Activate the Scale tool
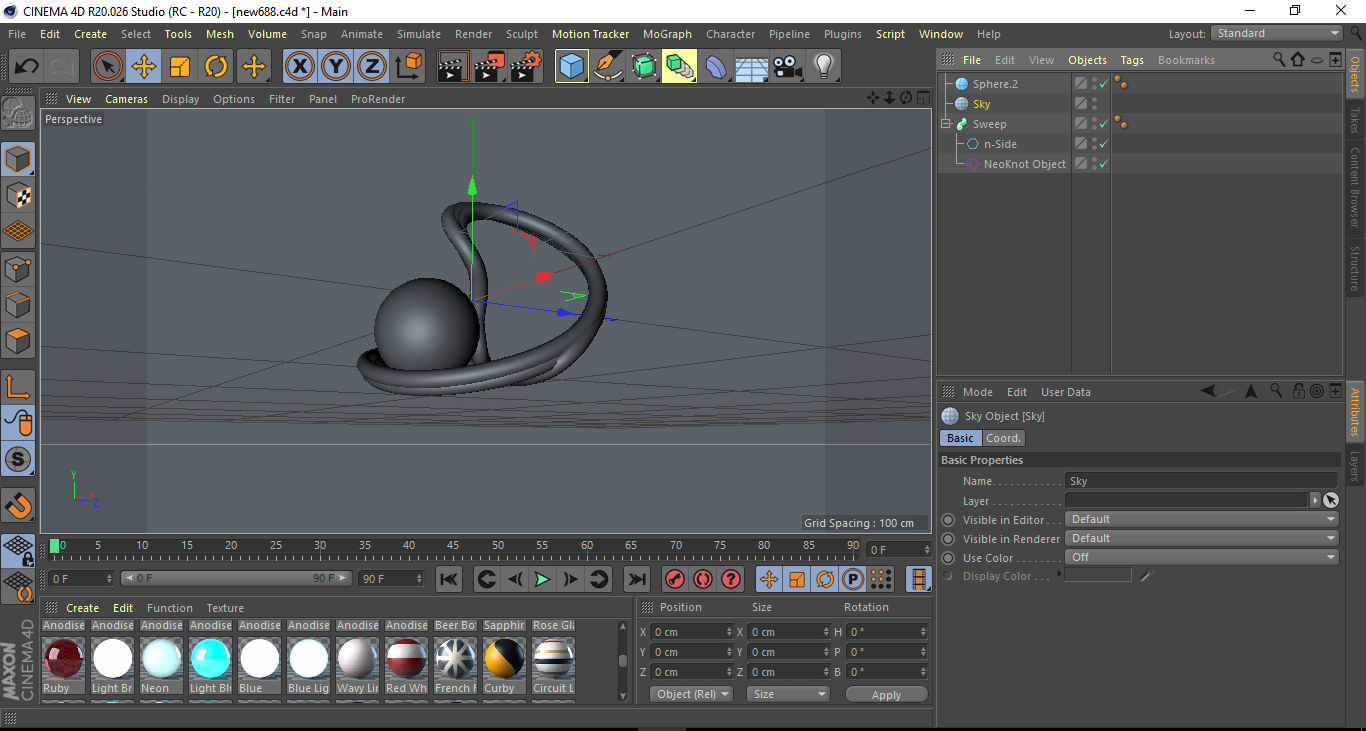This screenshot has width=1366, height=731. pos(180,67)
